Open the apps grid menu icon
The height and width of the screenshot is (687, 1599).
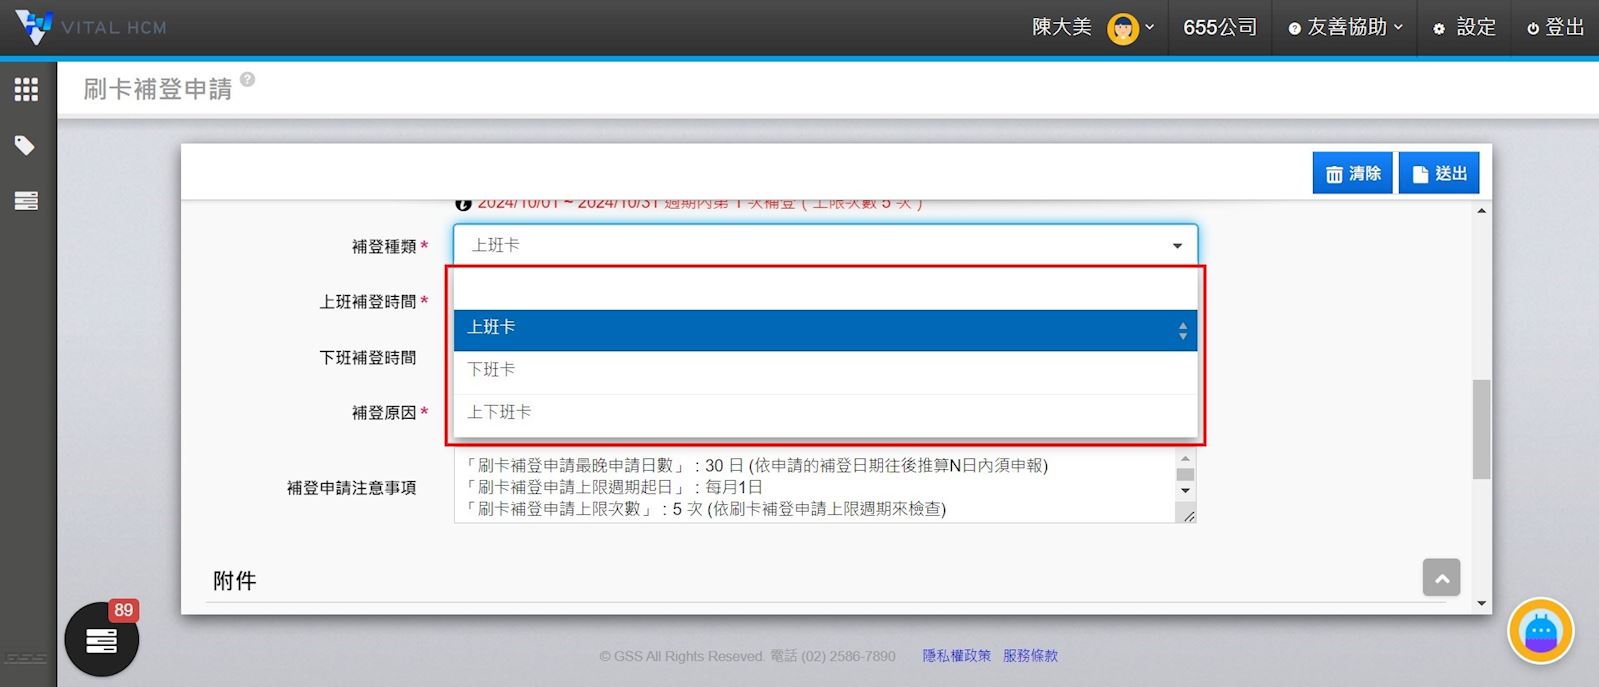[x=26, y=90]
